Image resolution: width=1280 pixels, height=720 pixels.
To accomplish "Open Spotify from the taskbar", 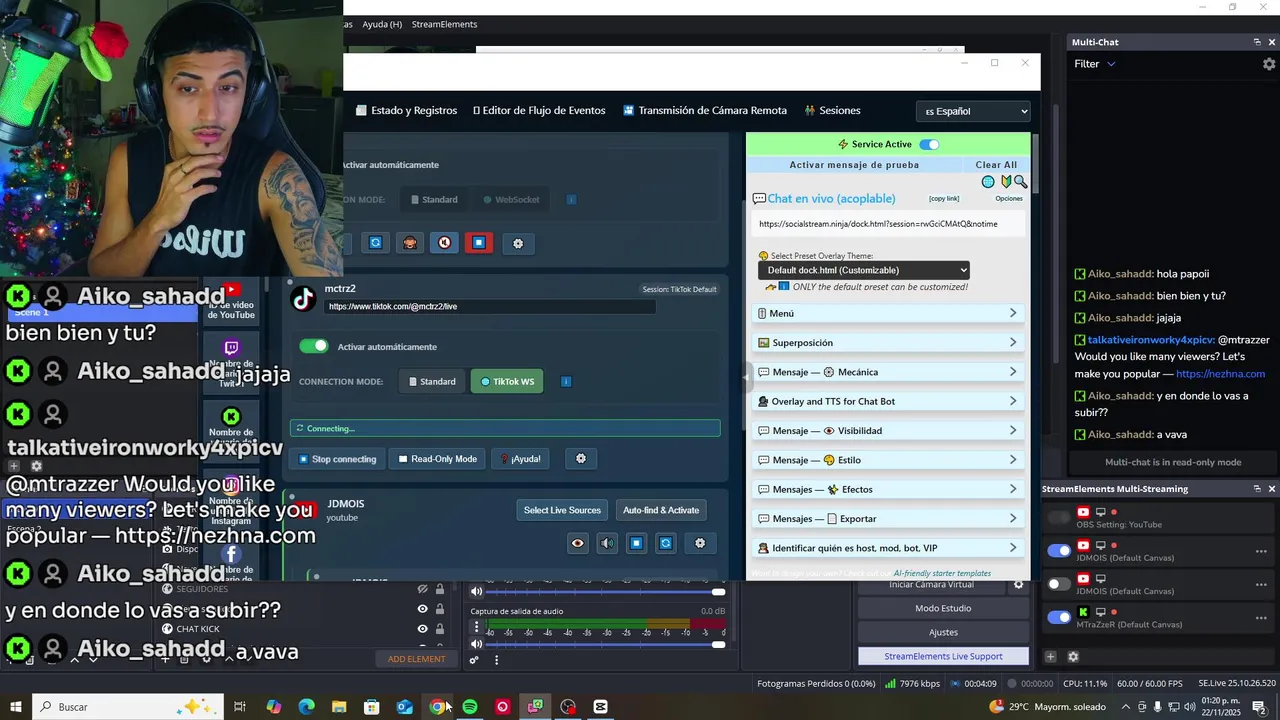I will click(x=470, y=707).
